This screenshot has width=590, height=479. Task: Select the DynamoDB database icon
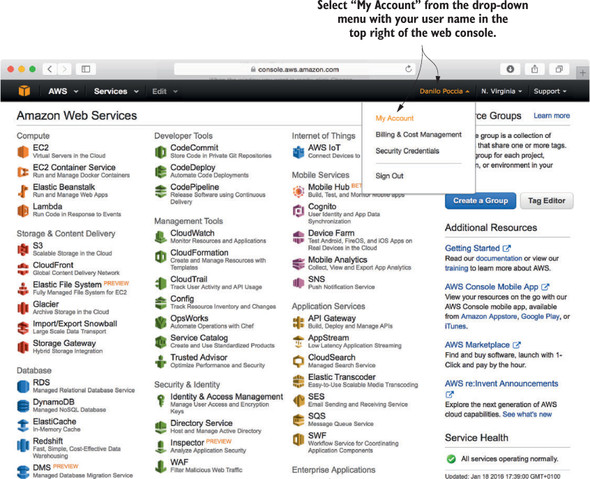click(23, 406)
